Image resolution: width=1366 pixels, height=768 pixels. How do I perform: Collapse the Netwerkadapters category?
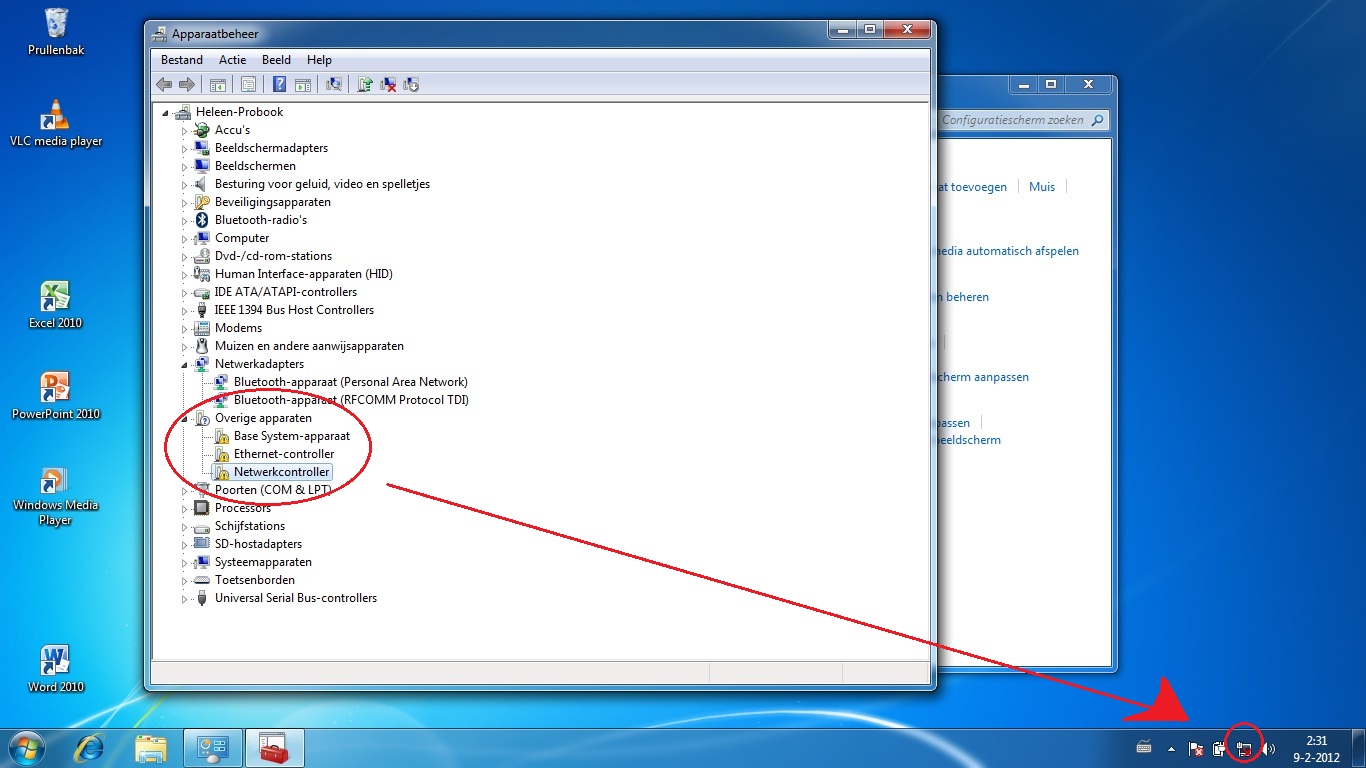click(185, 365)
